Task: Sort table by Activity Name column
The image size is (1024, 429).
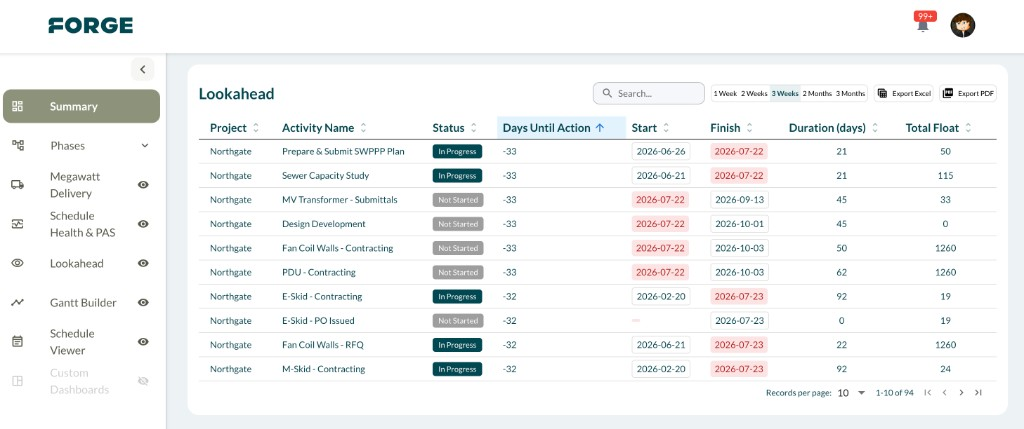Action: tap(324, 128)
